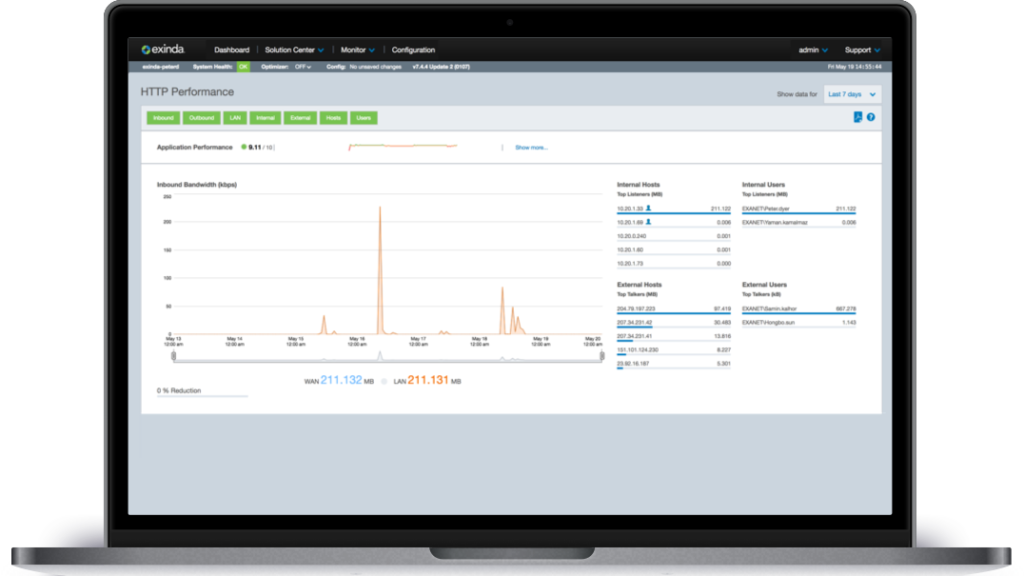Click user icon beside host 10.20.1.33
This screenshot has height=576, width=1024.
tap(648, 208)
